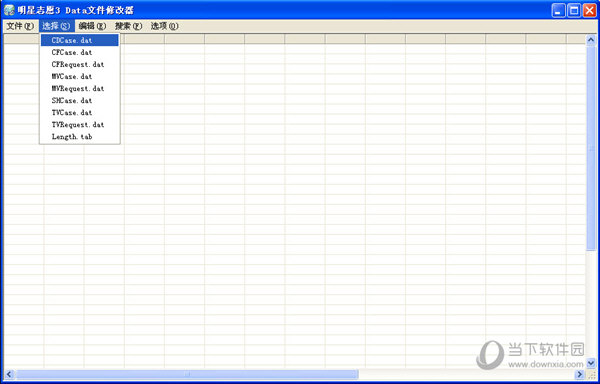Click horizontal scrollbar left arrow
600x384 pixels.
9,374
